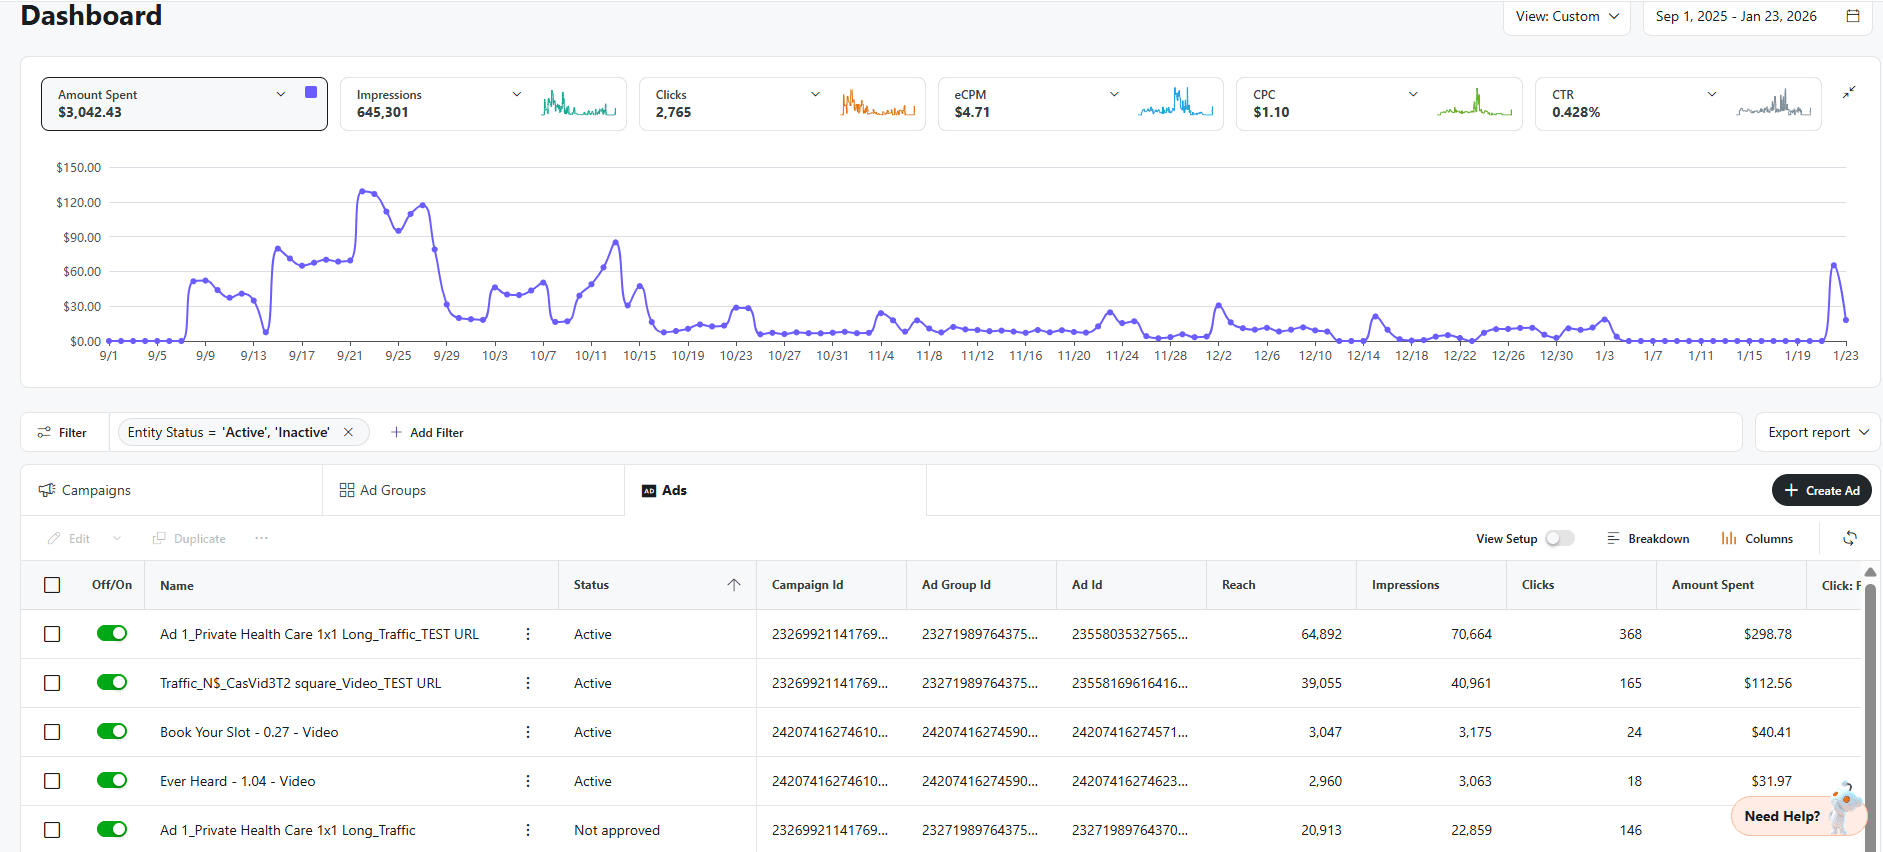Click the Impressions sparkline chart
Image resolution: width=1883 pixels, height=852 pixels.
[579, 103]
